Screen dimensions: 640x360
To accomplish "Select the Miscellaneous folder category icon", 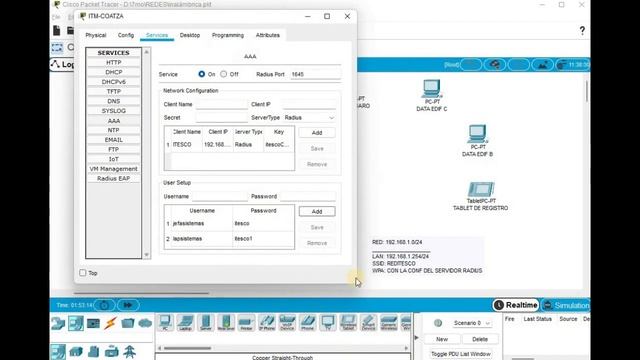I will [x=128, y=323].
